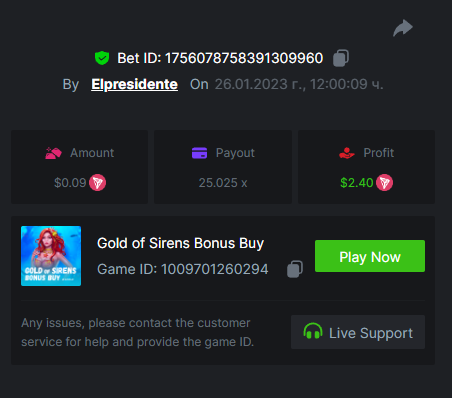This screenshot has width=452, height=398.
Task: Click the Play Now button
Action: coord(370,256)
